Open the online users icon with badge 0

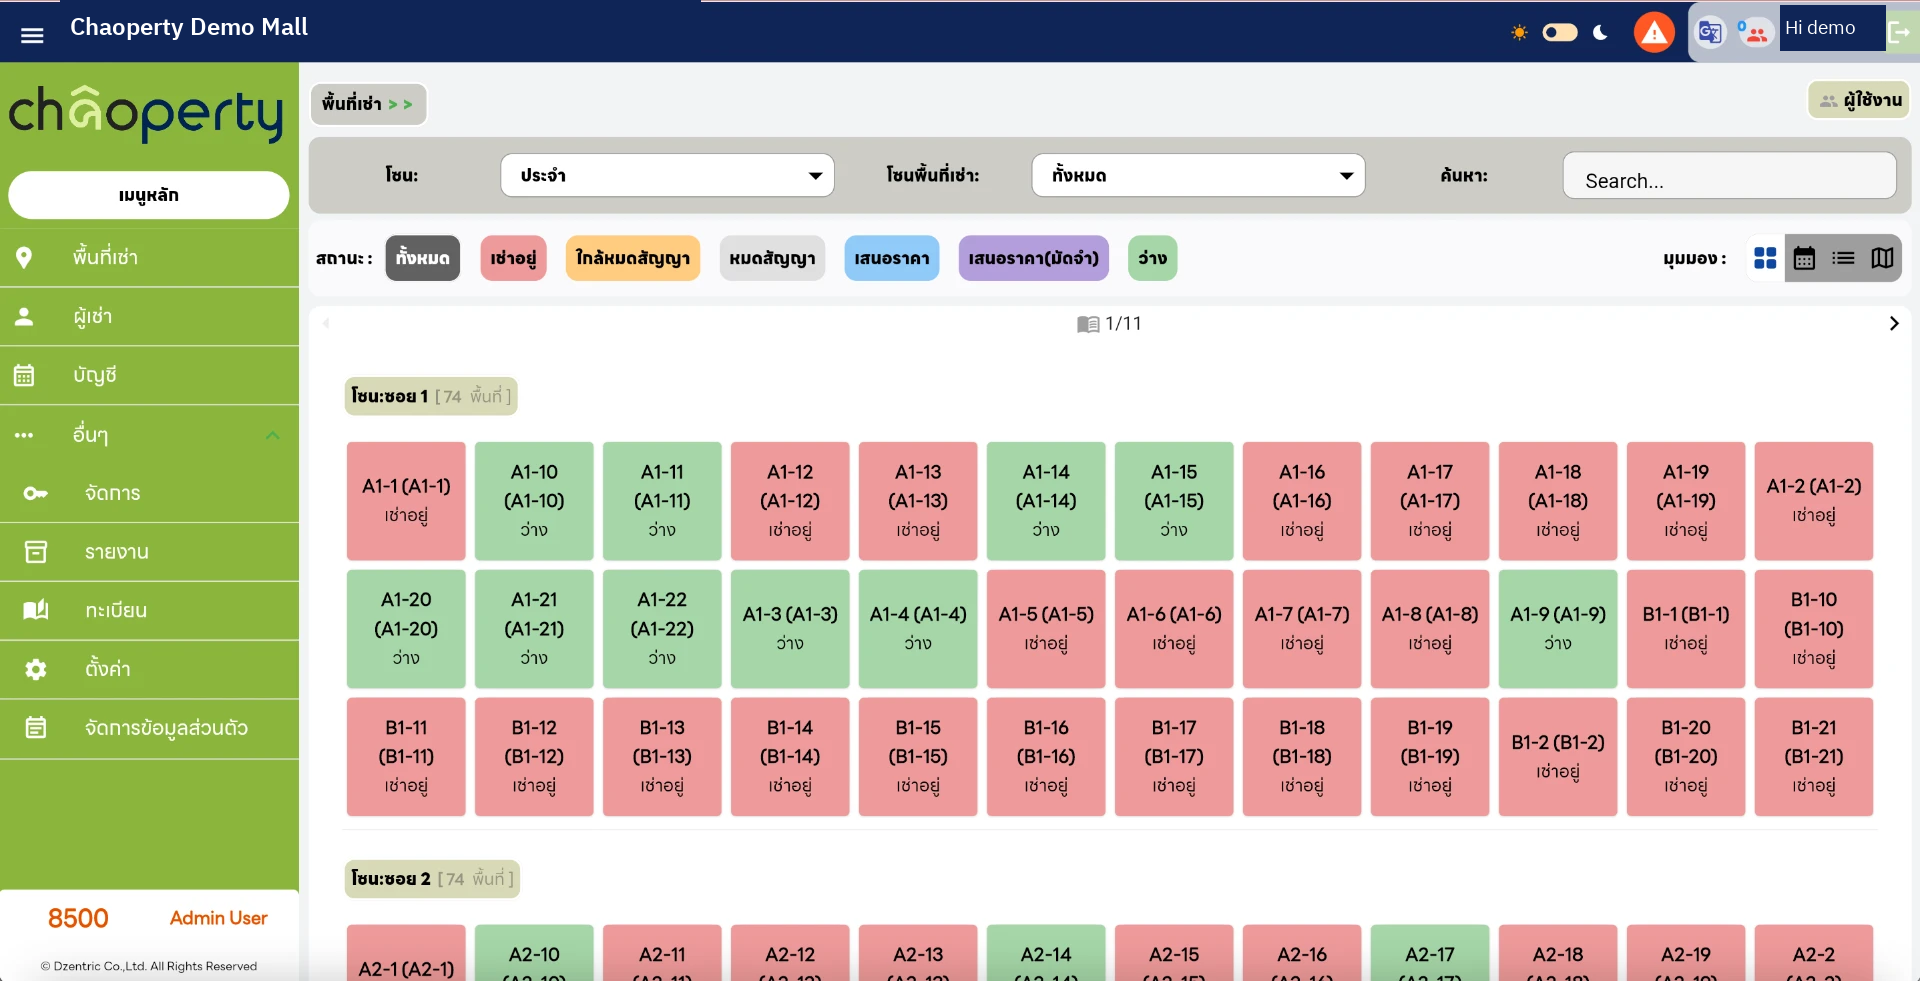pos(1754,33)
